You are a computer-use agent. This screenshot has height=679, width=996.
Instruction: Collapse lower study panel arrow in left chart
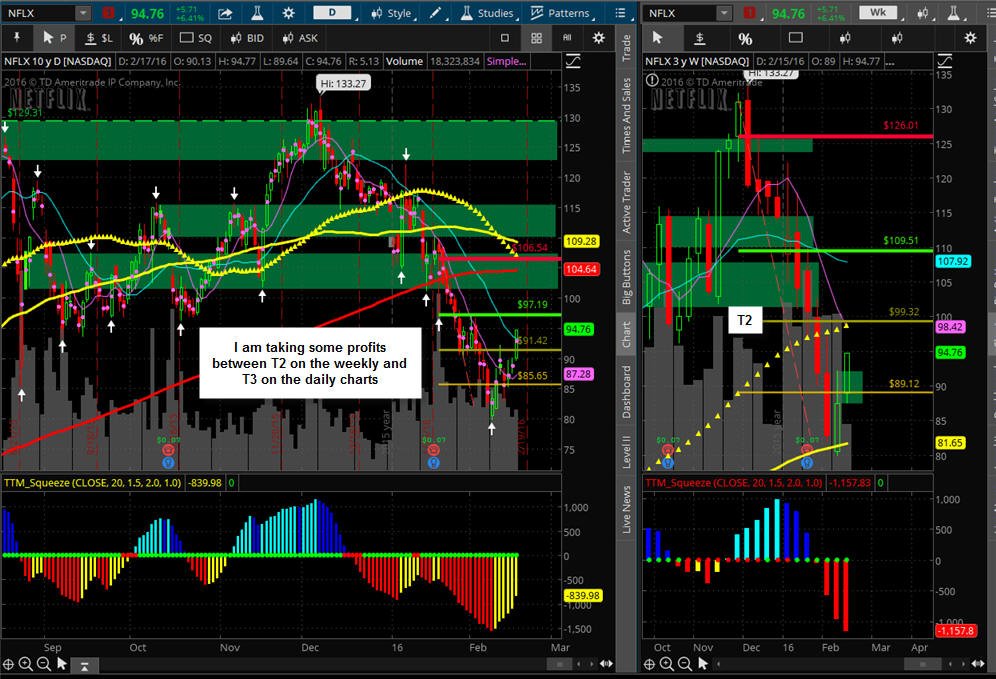pyautogui.click(x=84, y=666)
